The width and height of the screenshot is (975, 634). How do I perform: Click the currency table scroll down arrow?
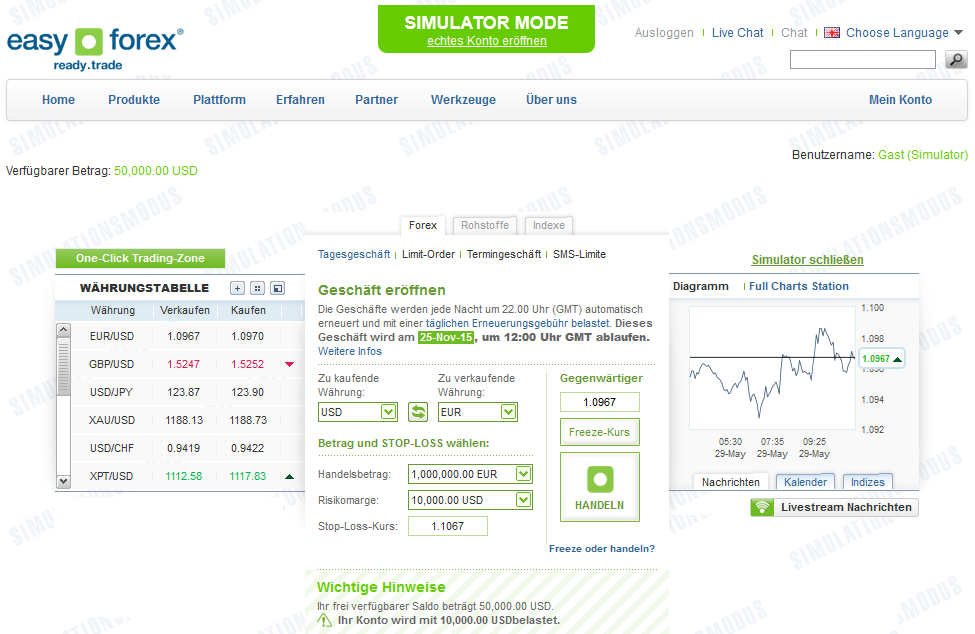63,482
